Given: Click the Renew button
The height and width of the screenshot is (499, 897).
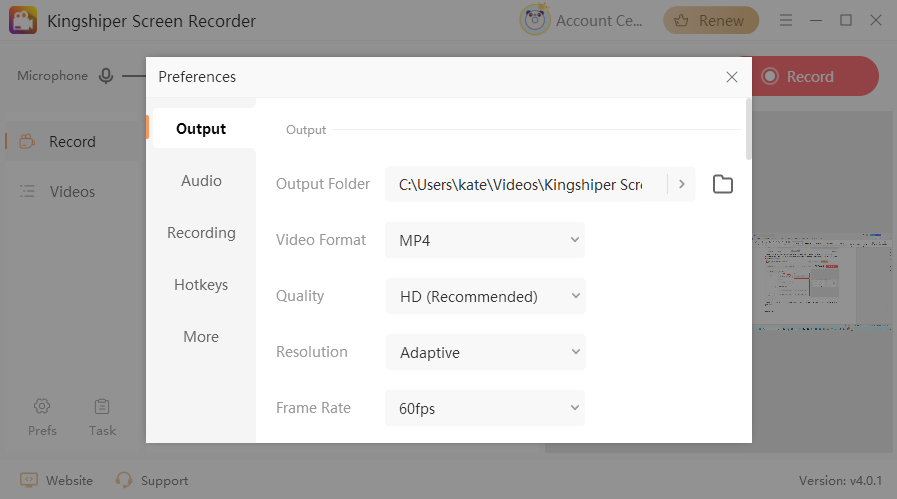Looking at the screenshot, I should click(x=711, y=21).
